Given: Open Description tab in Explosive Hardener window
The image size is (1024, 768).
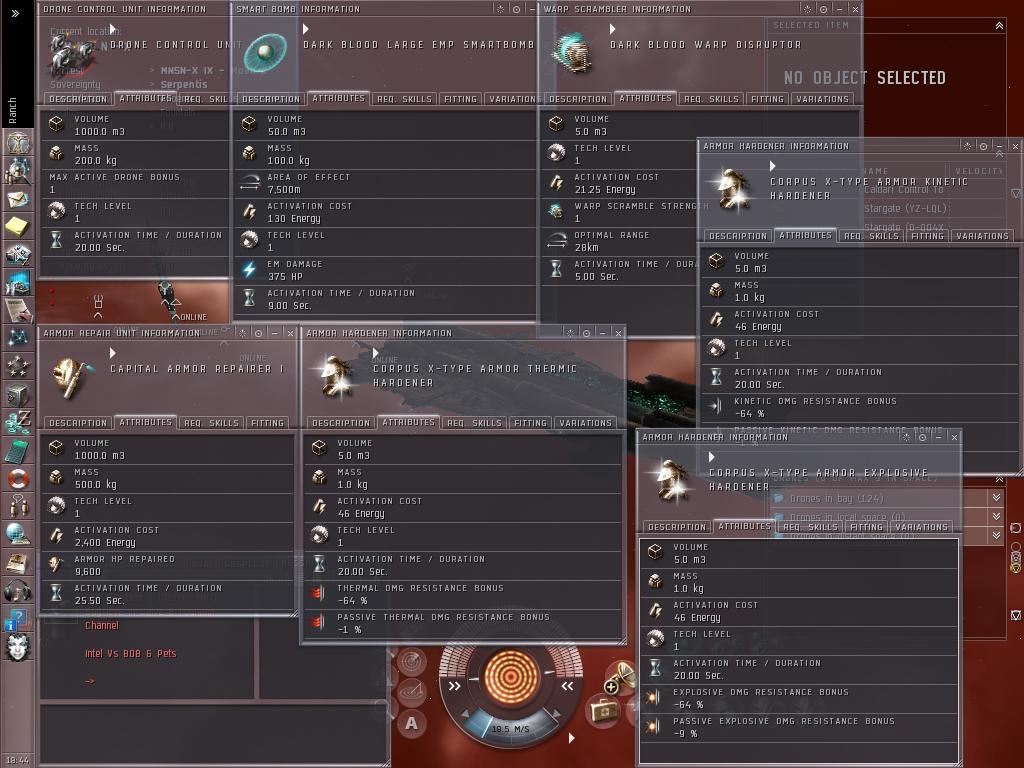Looking at the screenshot, I should point(677,526).
